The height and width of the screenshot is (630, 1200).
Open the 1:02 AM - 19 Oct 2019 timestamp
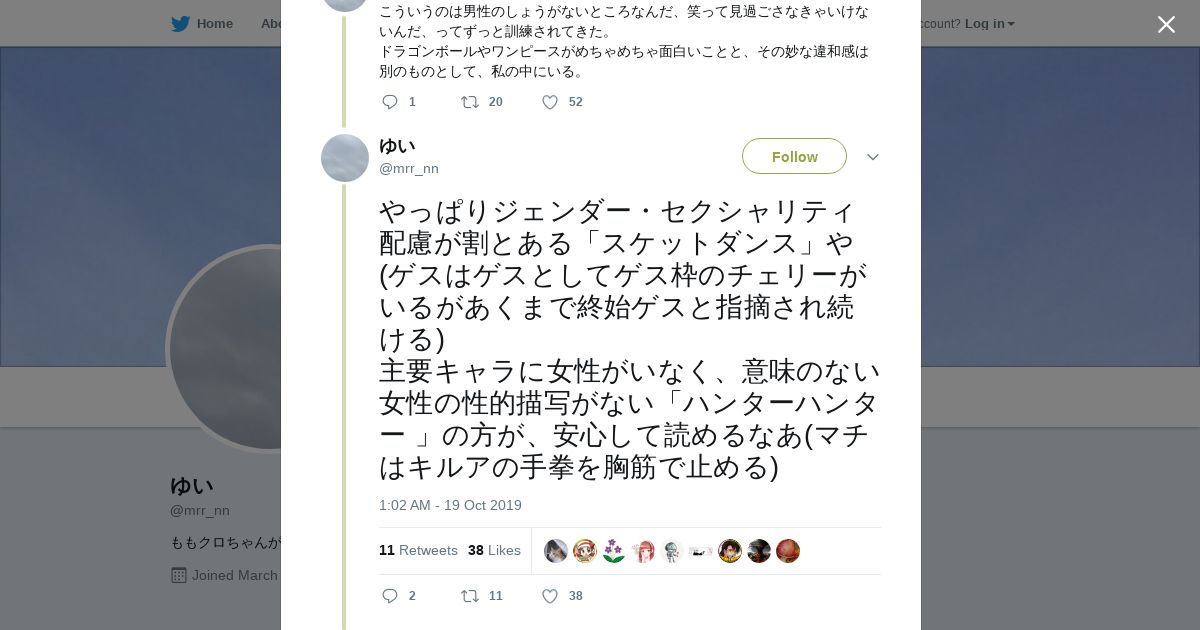(x=450, y=505)
